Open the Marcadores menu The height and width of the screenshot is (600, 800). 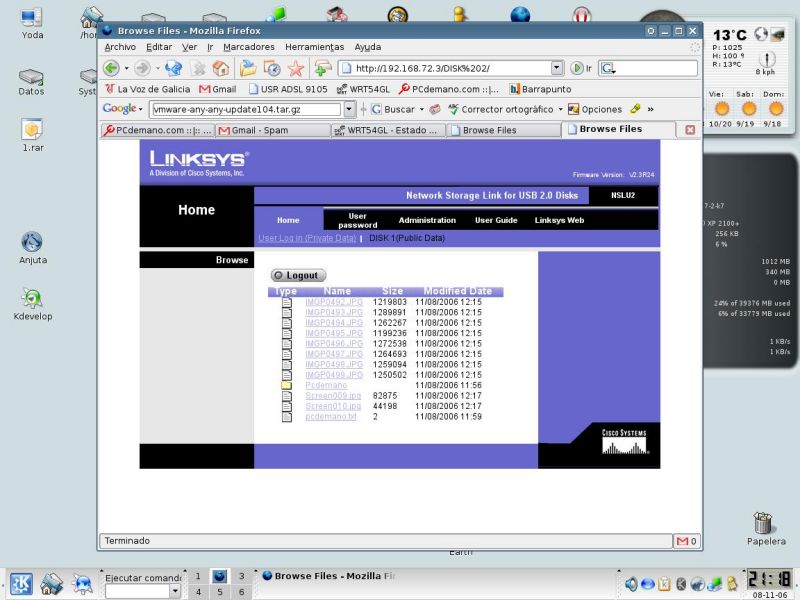point(248,47)
